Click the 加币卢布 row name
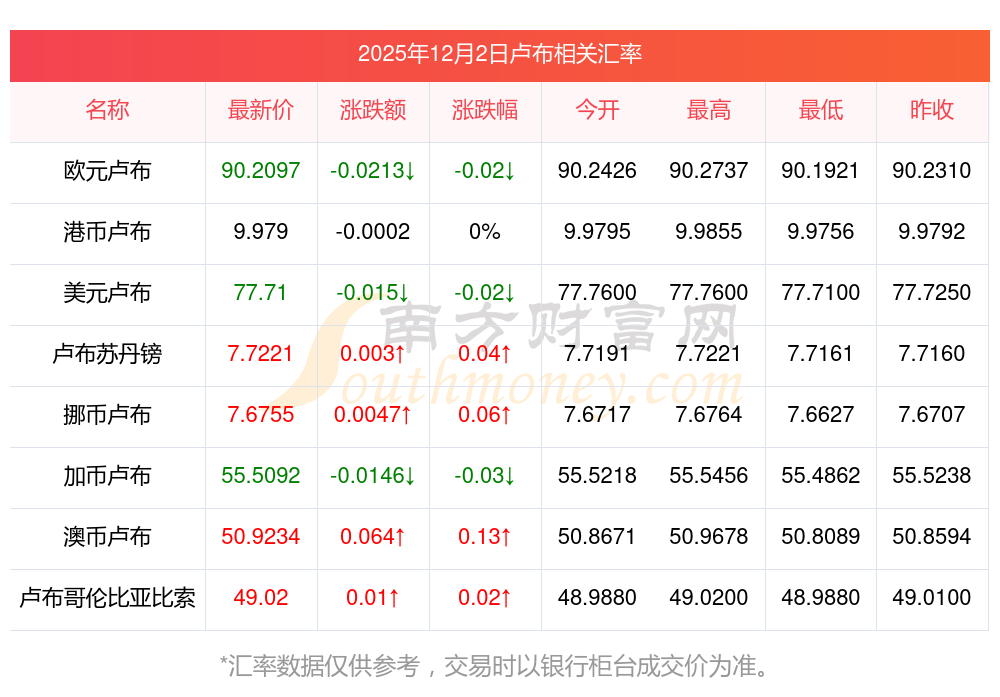Image resolution: width=1000 pixels, height=697 pixels. click(x=107, y=476)
